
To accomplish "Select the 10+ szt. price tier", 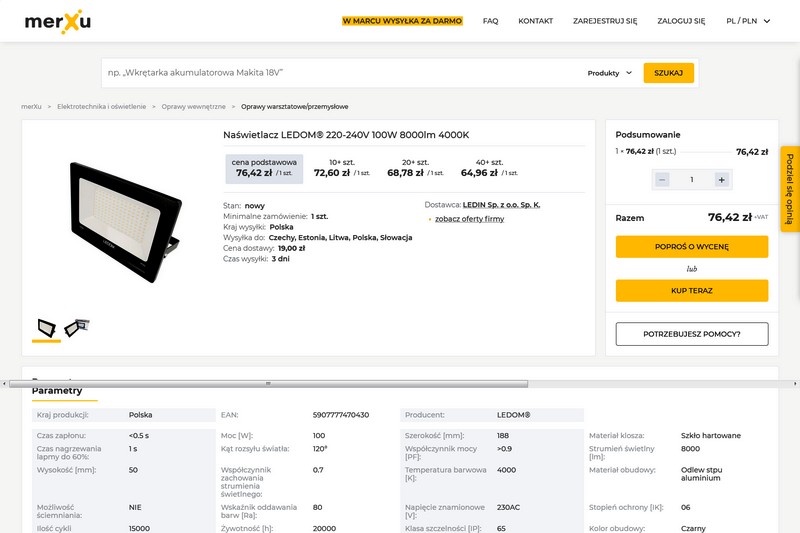I will 342,169.
